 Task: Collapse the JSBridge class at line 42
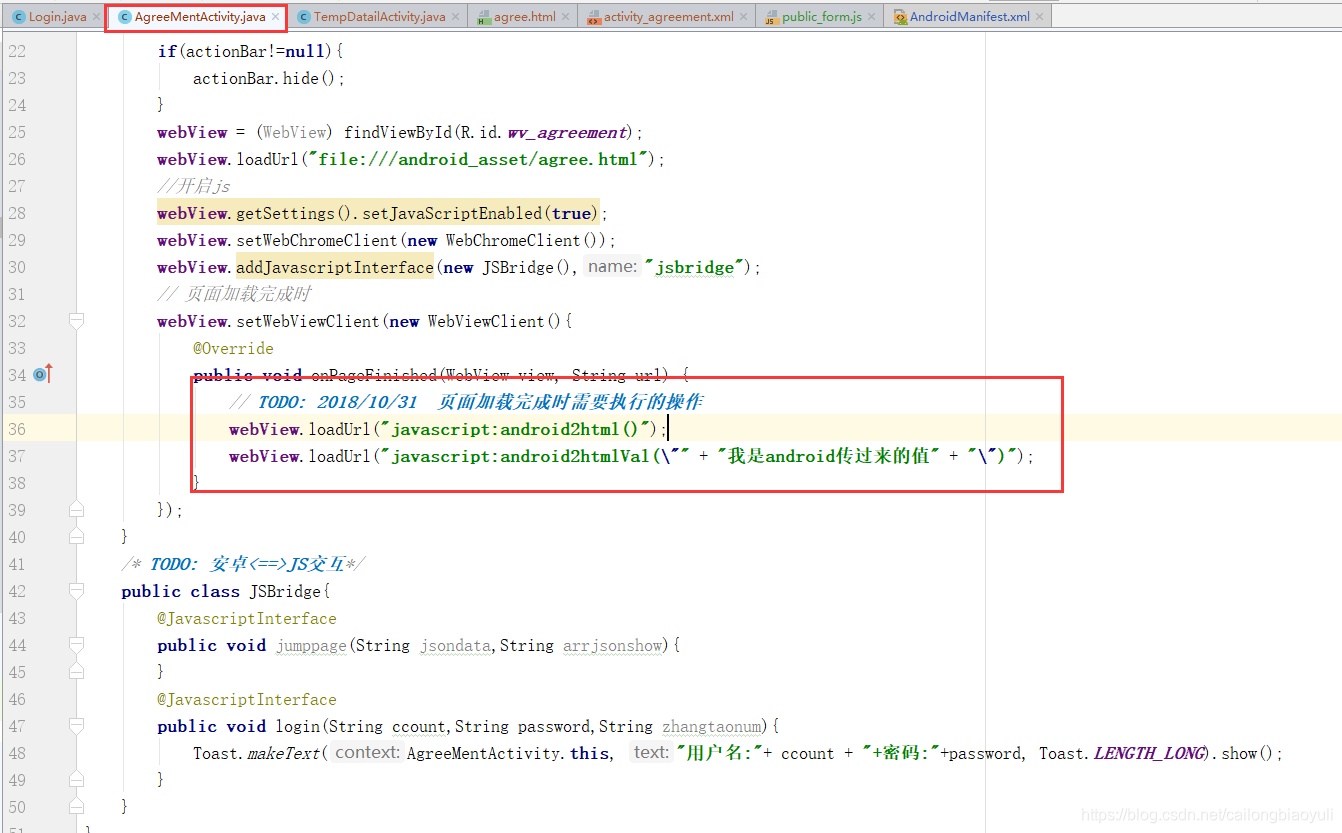click(x=77, y=591)
